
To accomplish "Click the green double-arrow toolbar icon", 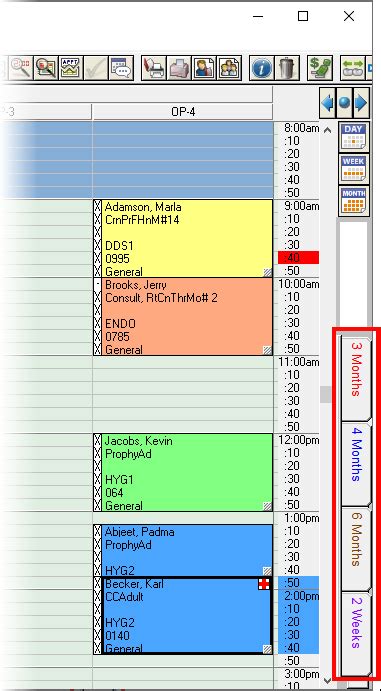I will (352, 68).
